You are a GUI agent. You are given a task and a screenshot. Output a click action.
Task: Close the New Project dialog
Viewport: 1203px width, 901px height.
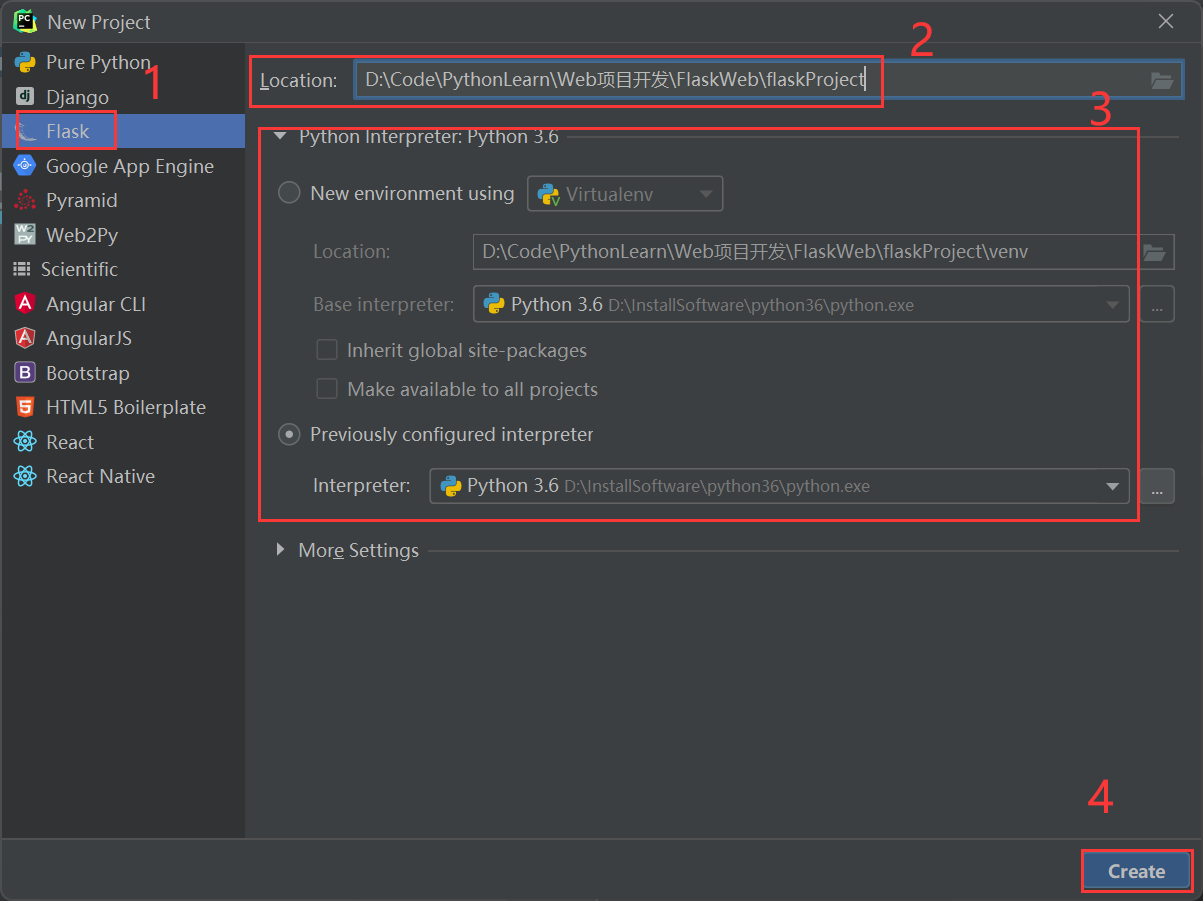(1166, 21)
